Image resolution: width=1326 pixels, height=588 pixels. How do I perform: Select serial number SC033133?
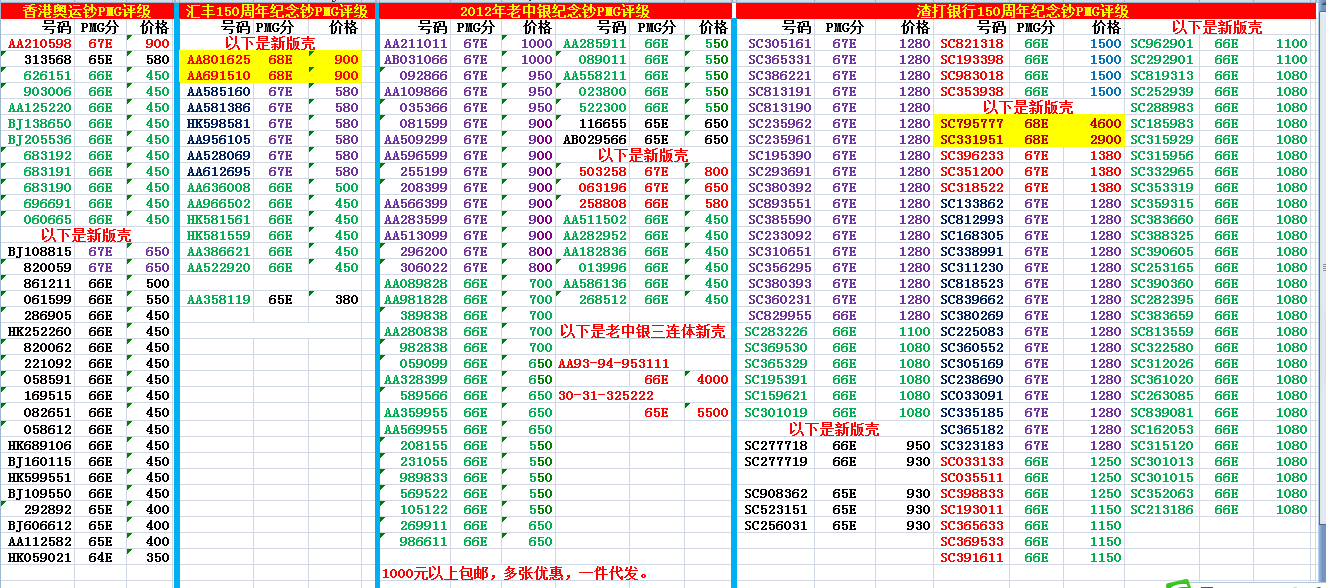972,462
